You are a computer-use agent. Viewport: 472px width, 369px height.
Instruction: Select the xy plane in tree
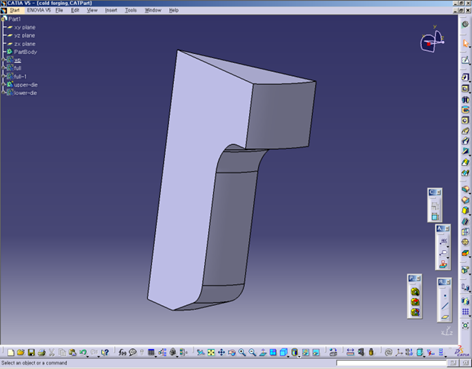tap(25, 27)
